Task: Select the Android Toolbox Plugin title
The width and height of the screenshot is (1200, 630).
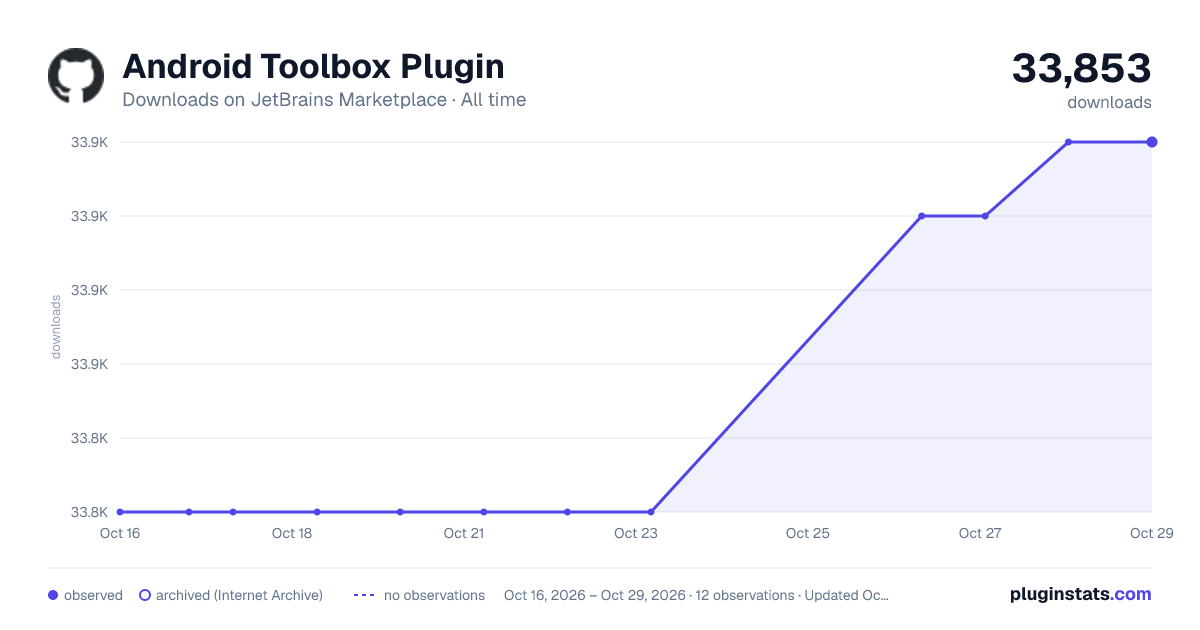Action: coord(313,67)
